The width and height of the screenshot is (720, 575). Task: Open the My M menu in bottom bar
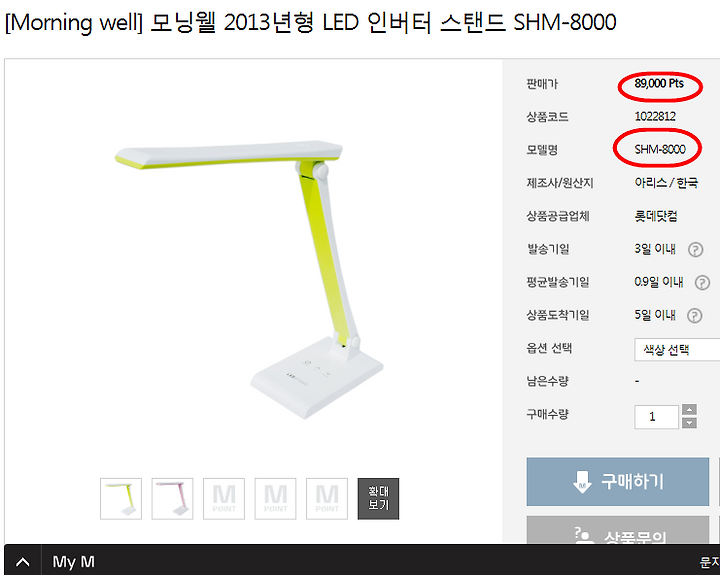tap(73, 562)
